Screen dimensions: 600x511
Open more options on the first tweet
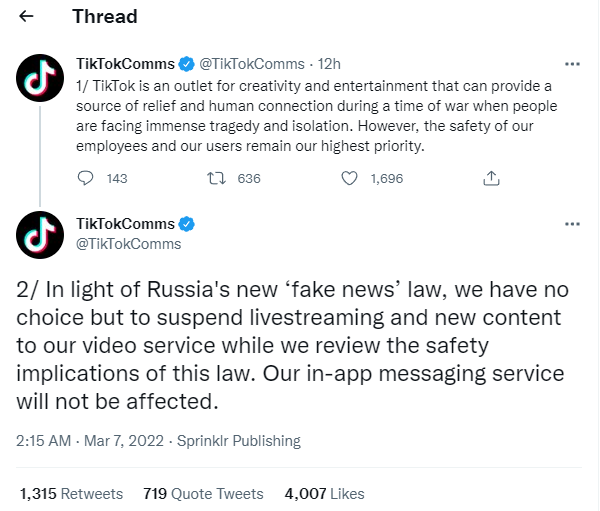(x=572, y=65)
